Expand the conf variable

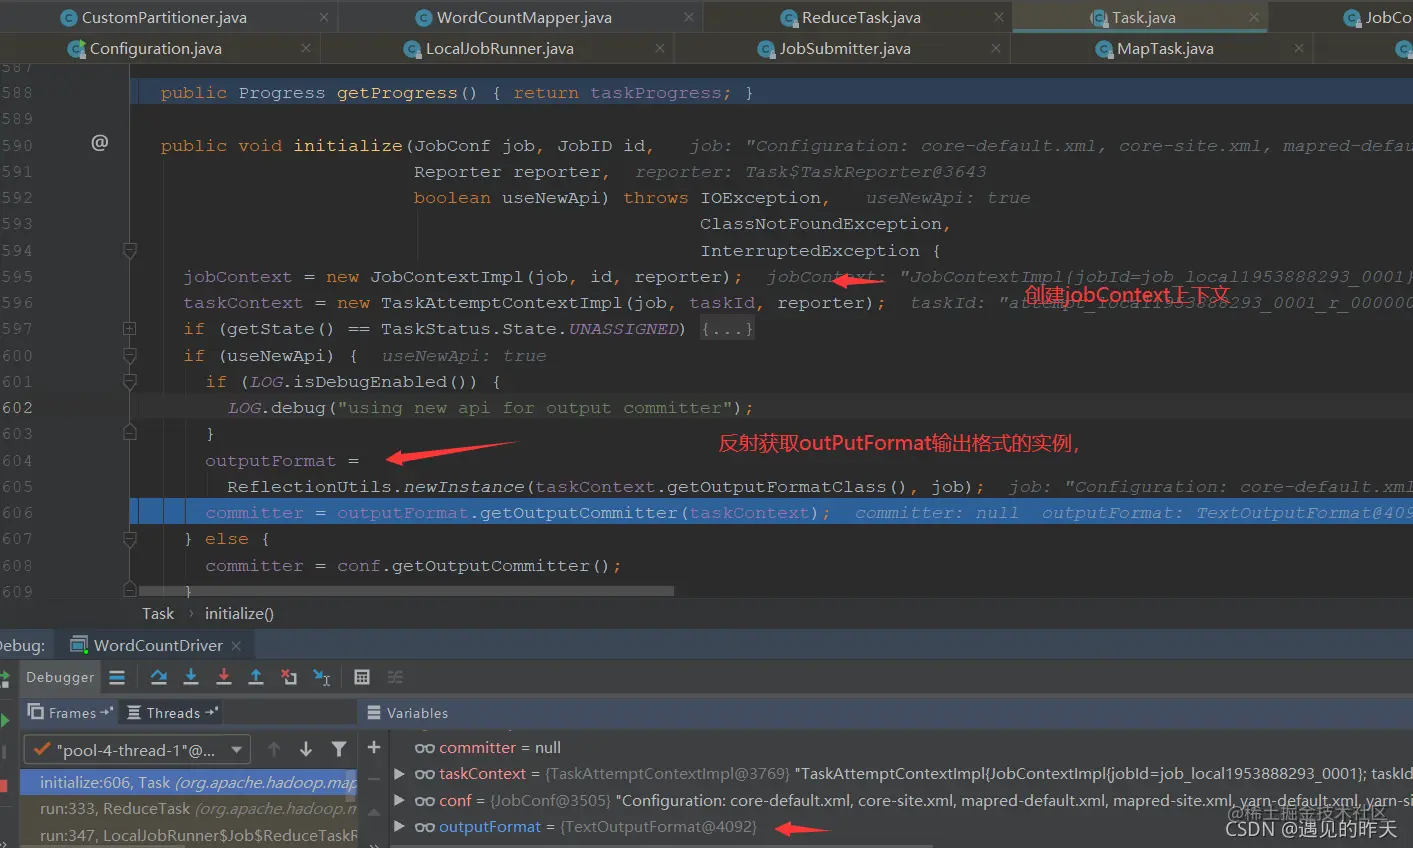pos(400,800)
